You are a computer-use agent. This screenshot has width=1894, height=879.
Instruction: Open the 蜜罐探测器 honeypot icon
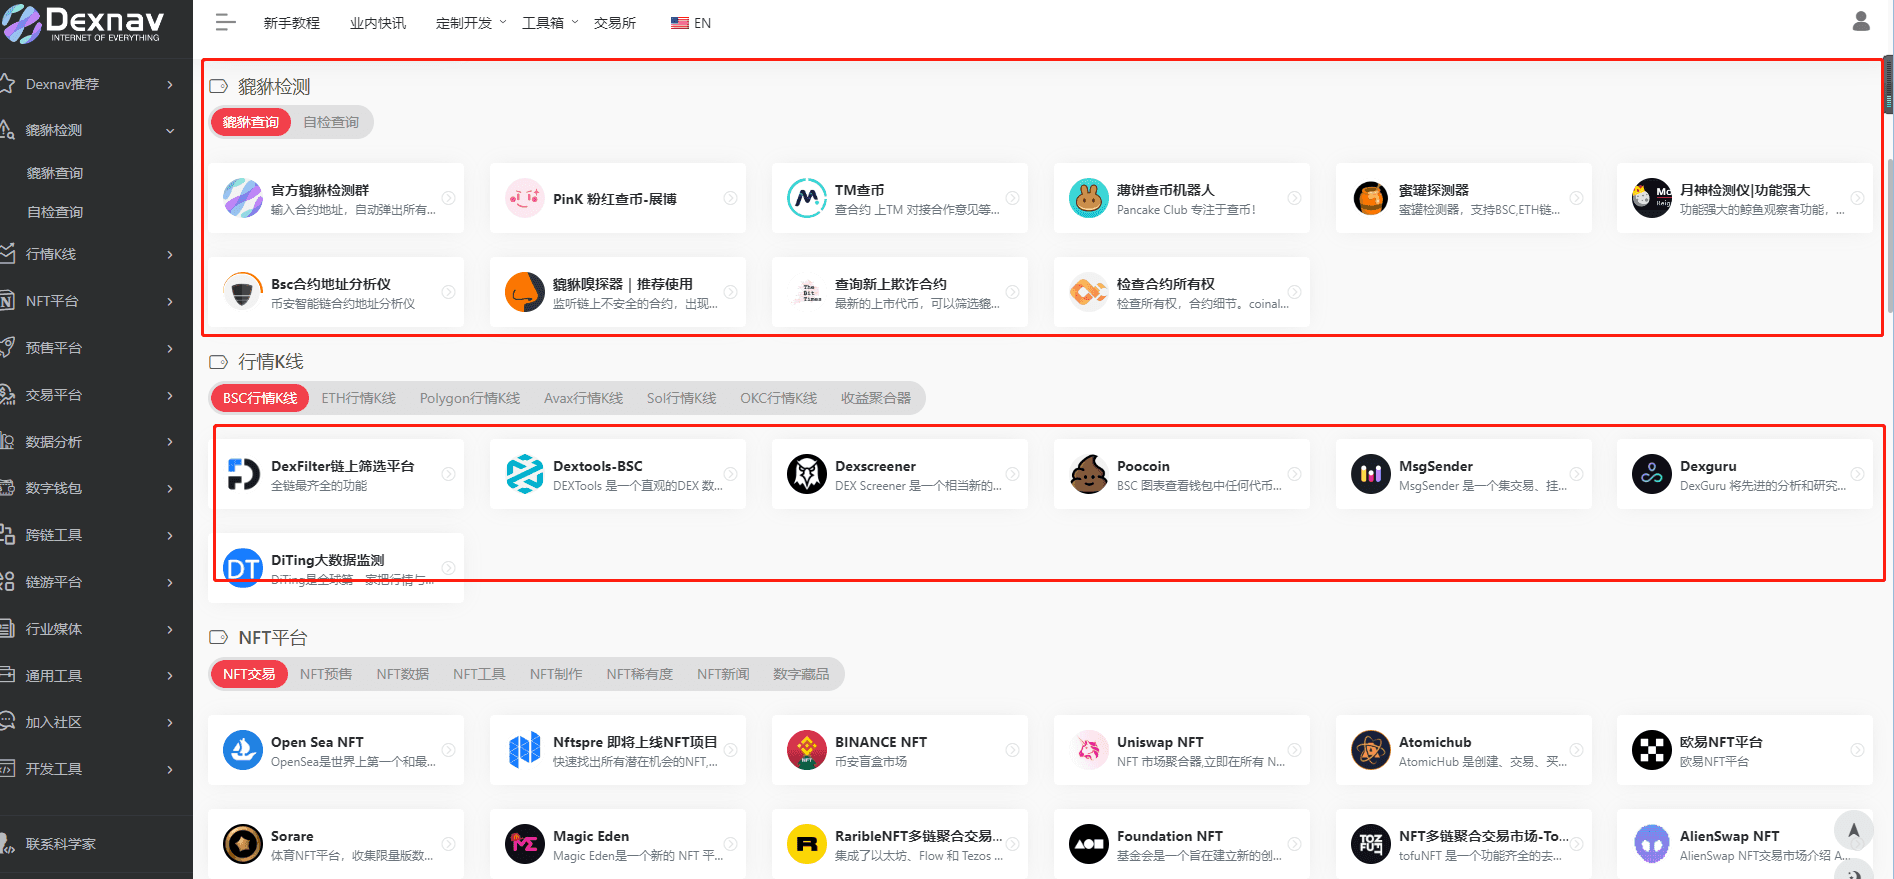[1371, 198]
